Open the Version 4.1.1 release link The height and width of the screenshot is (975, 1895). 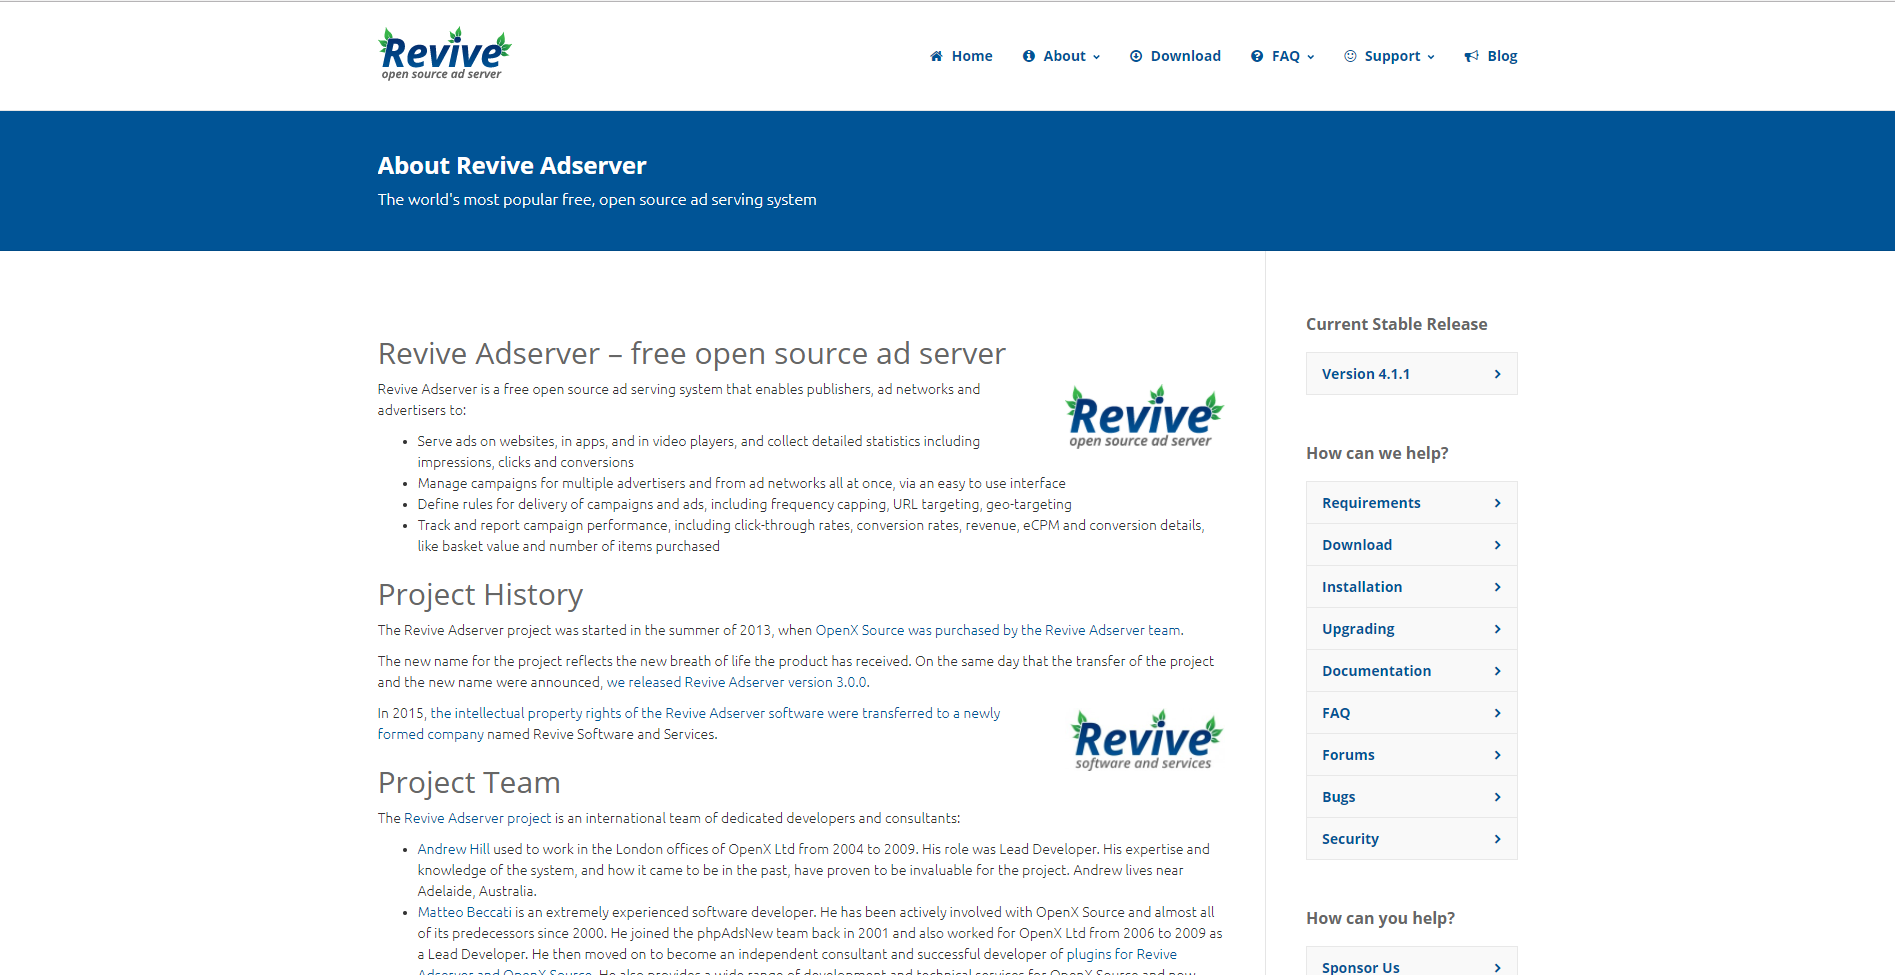[1411, 374]
